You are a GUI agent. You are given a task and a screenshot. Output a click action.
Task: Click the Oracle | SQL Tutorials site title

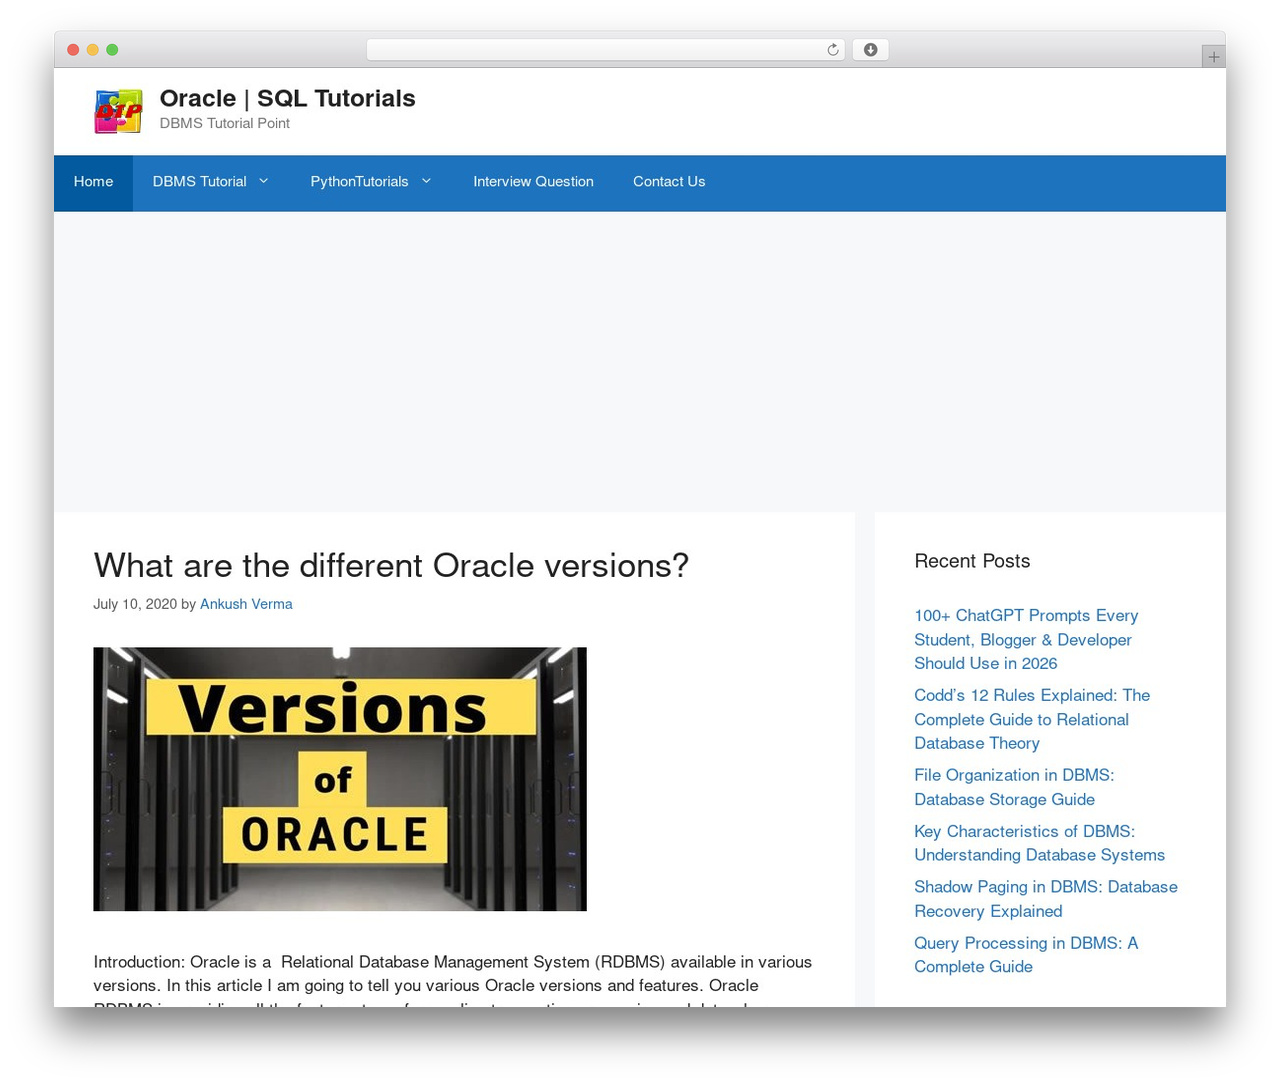[287, 98]
